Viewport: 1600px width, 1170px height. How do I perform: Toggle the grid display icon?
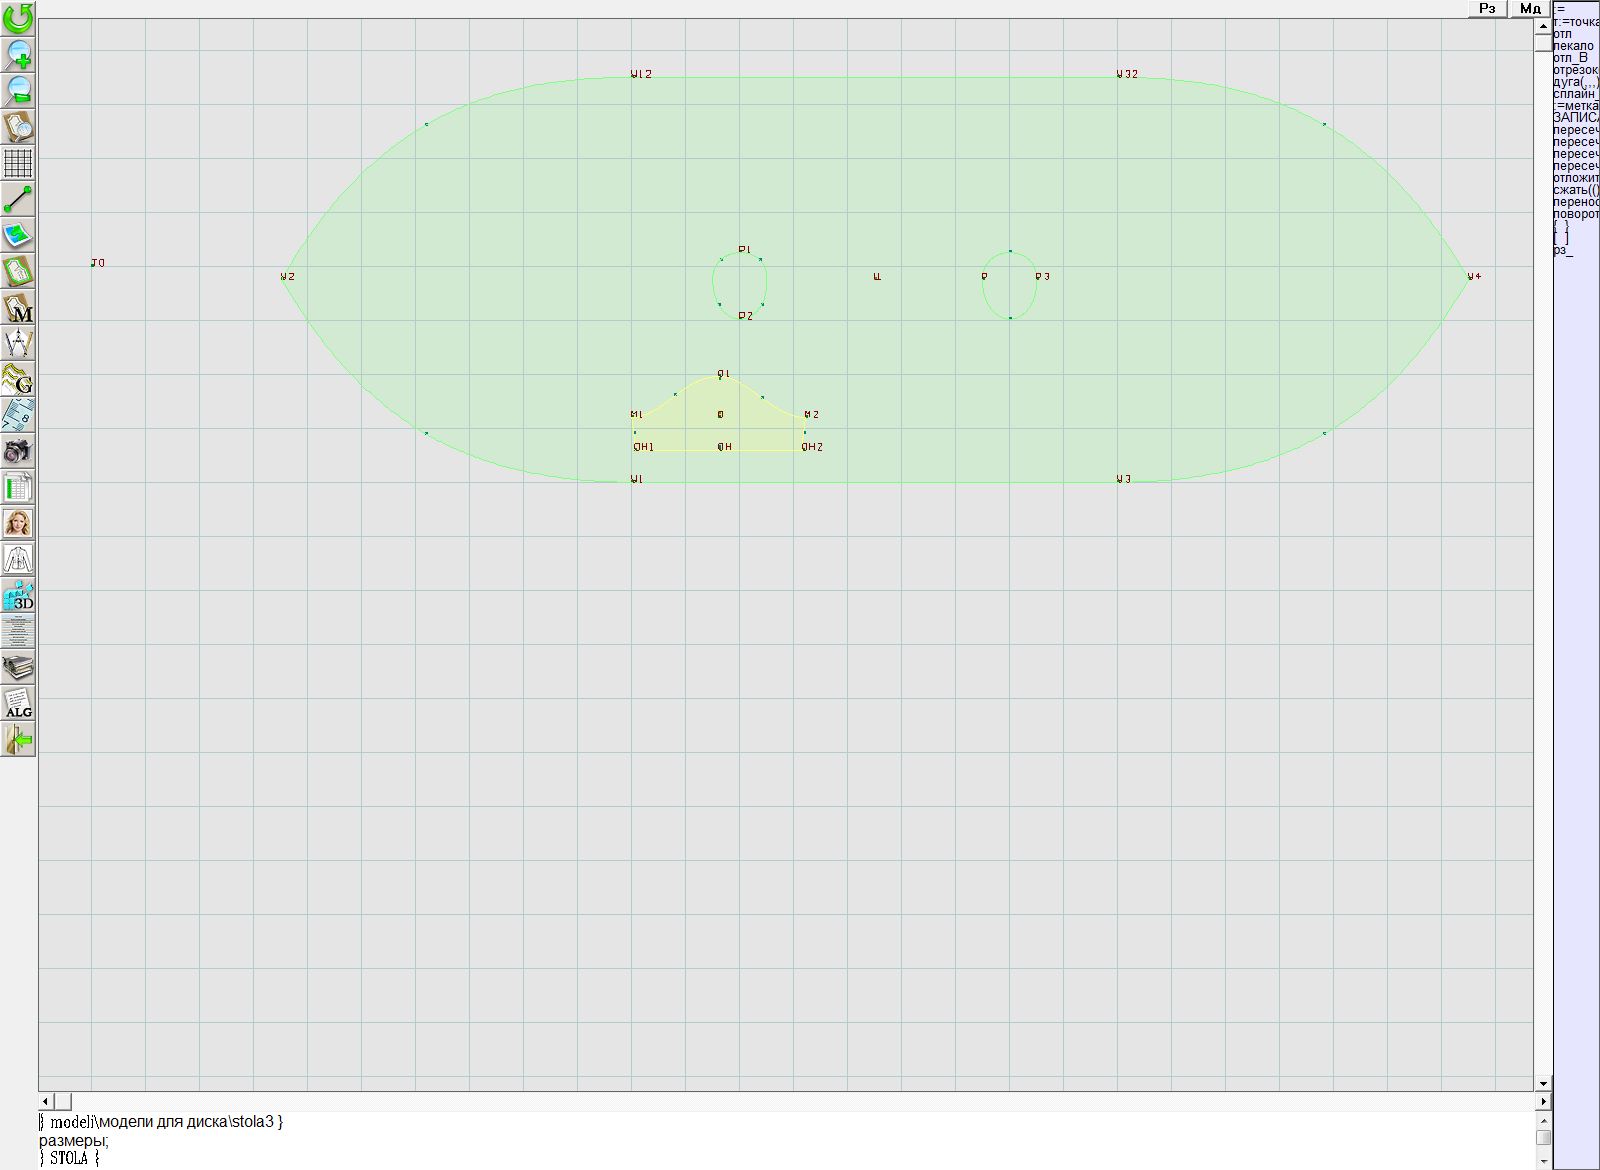coord(18,163)
